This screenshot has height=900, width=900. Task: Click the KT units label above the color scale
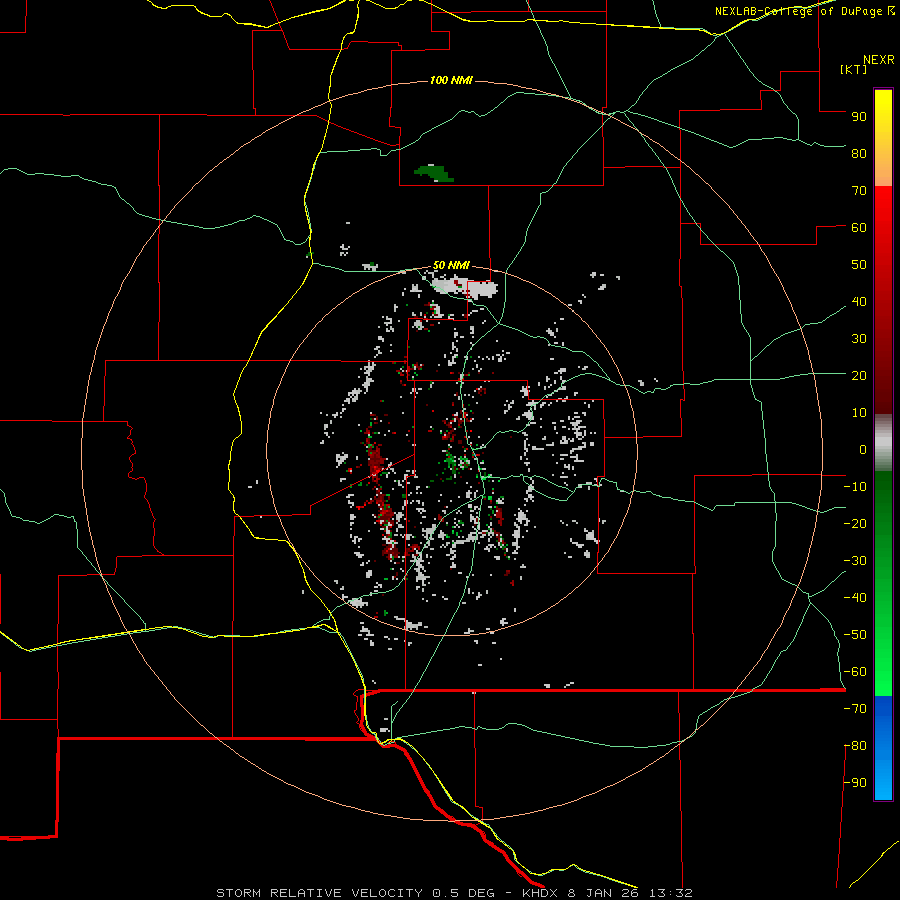pyautogui.click(x=853, y=69)
